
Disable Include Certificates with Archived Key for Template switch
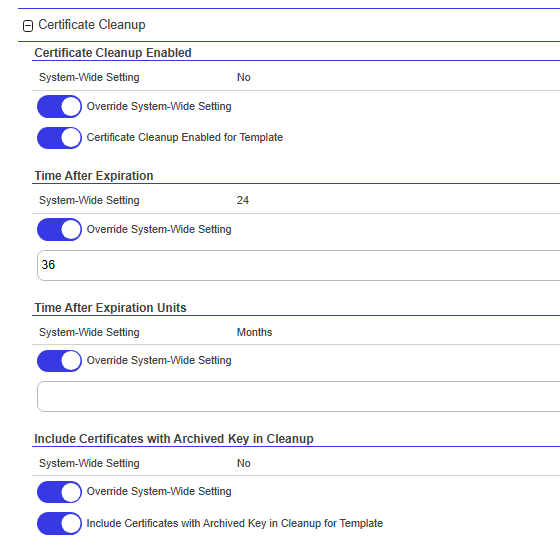click(59, 523)
